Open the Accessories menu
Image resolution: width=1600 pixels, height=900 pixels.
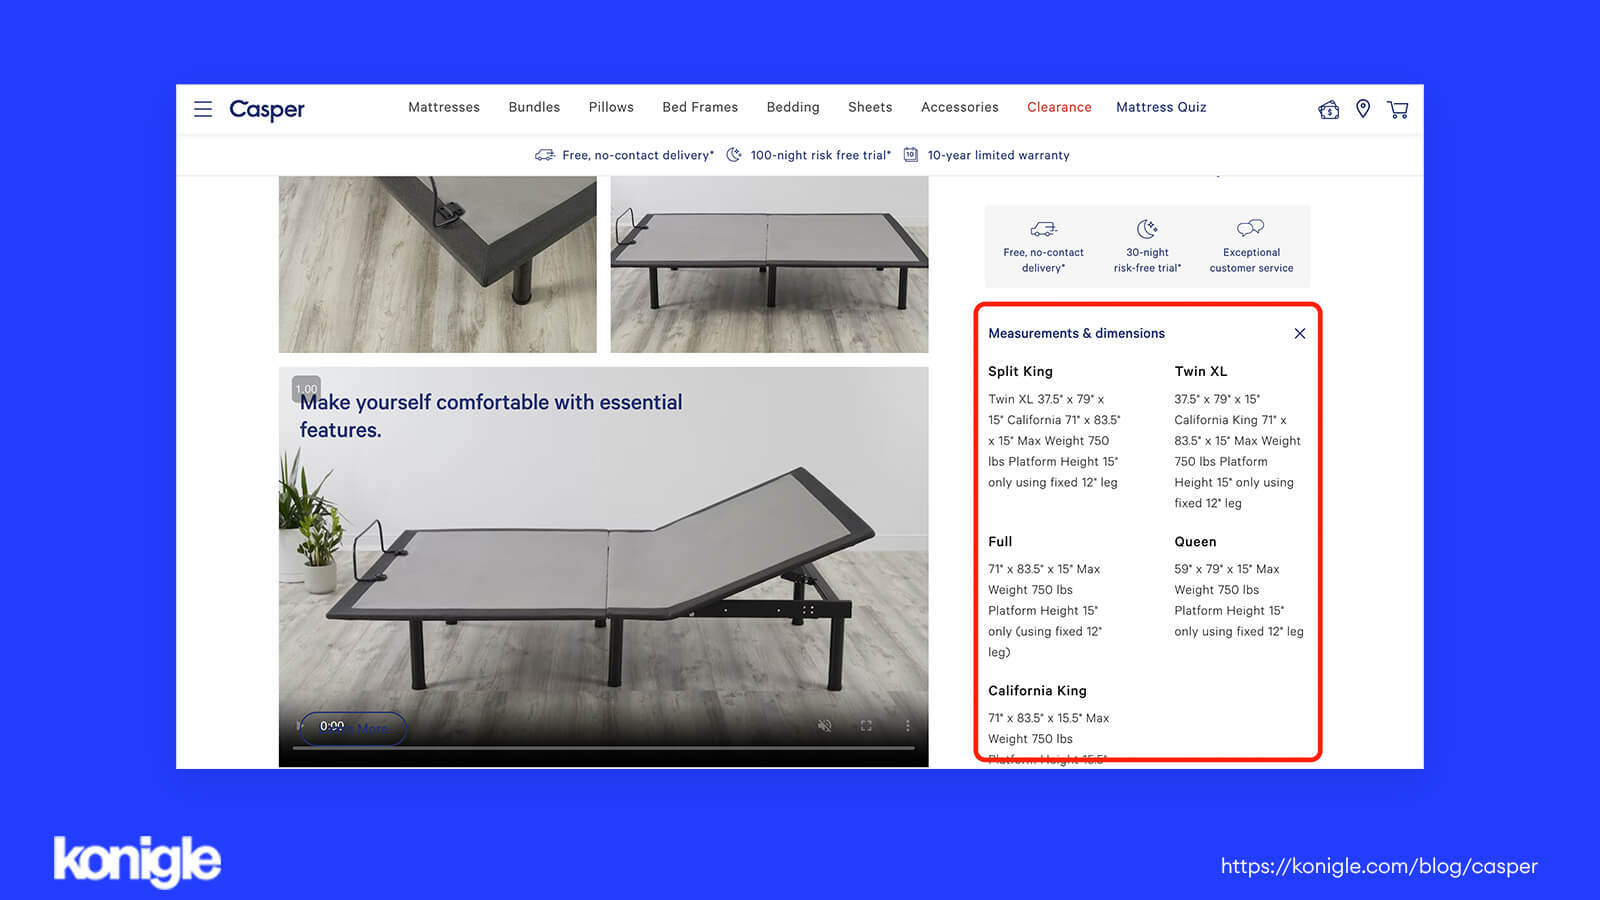point(960,107)
